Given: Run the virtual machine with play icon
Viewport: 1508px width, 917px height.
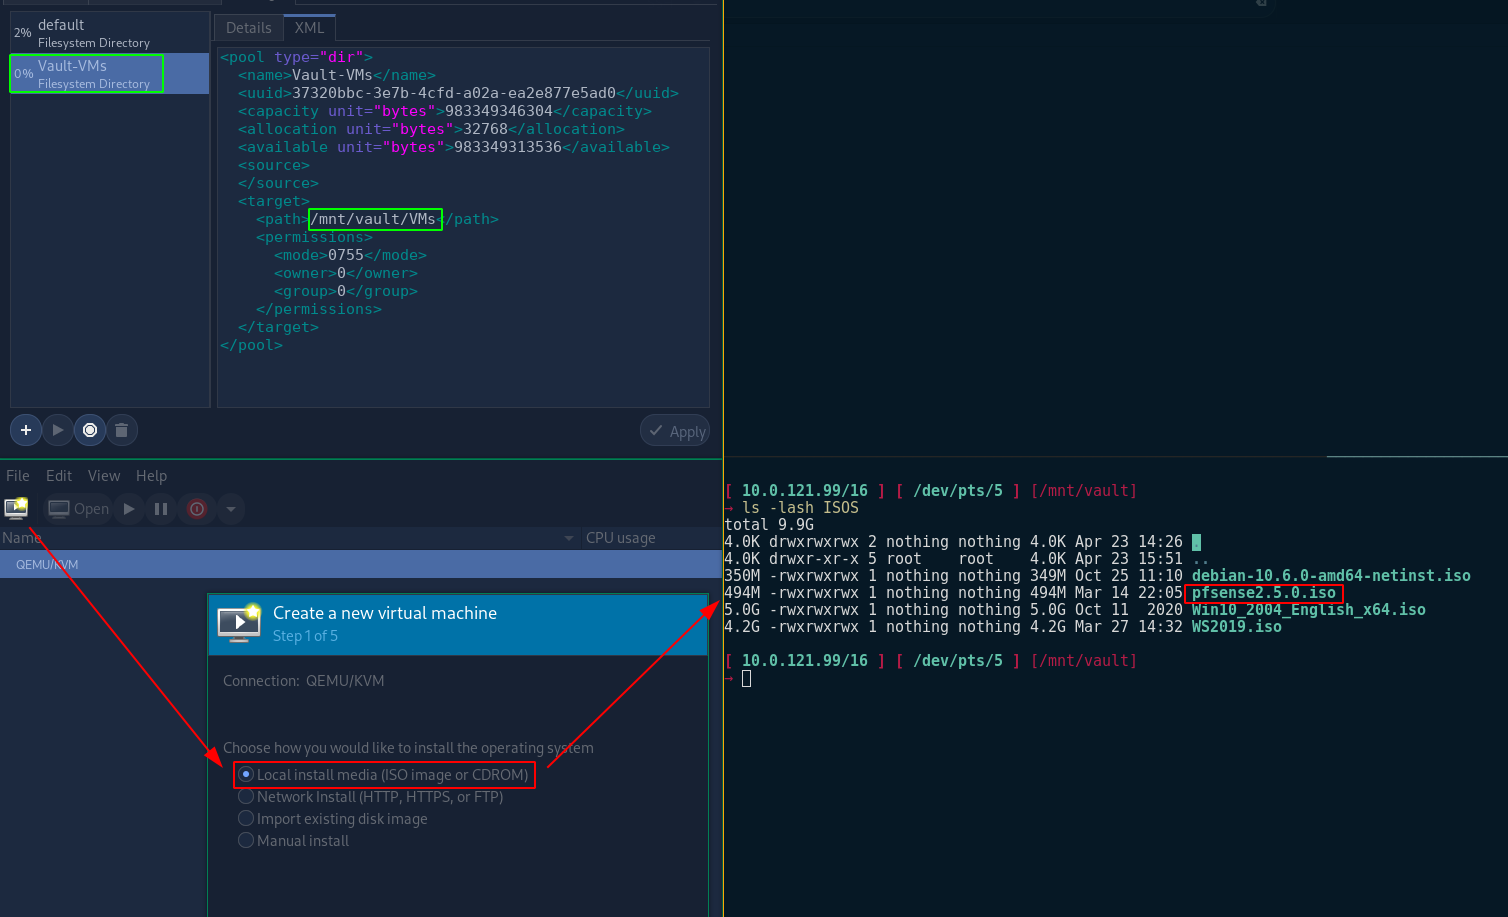Looking at the screenshot, I should (x=129, y=509).
